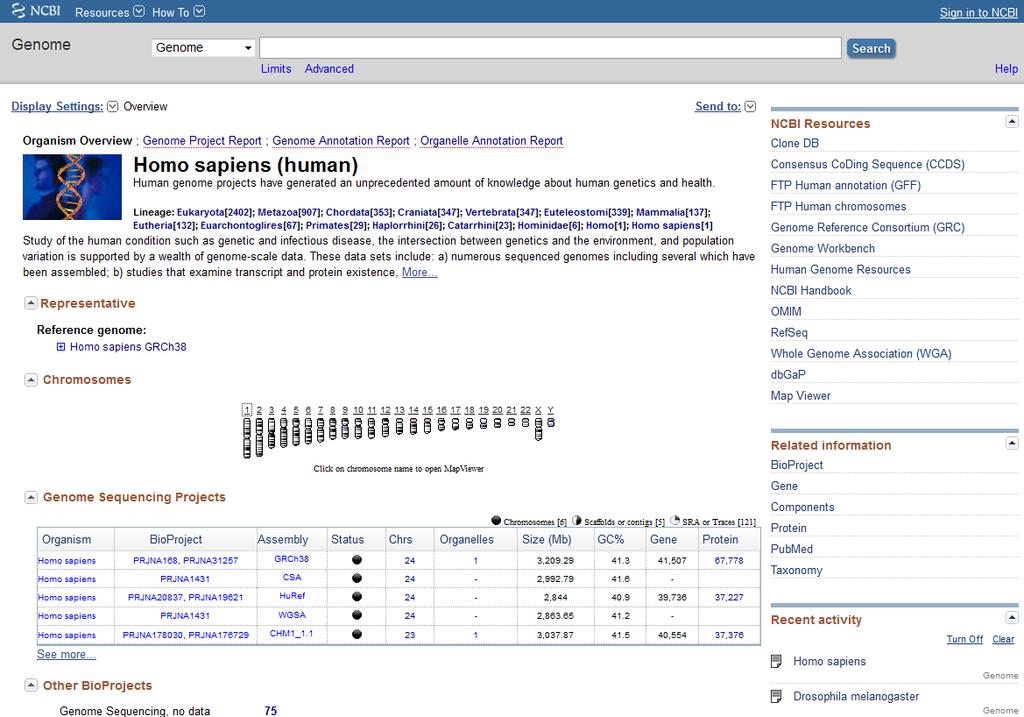Open the HuRef assembly link
1024x717 pixels.
pos(292,596)
